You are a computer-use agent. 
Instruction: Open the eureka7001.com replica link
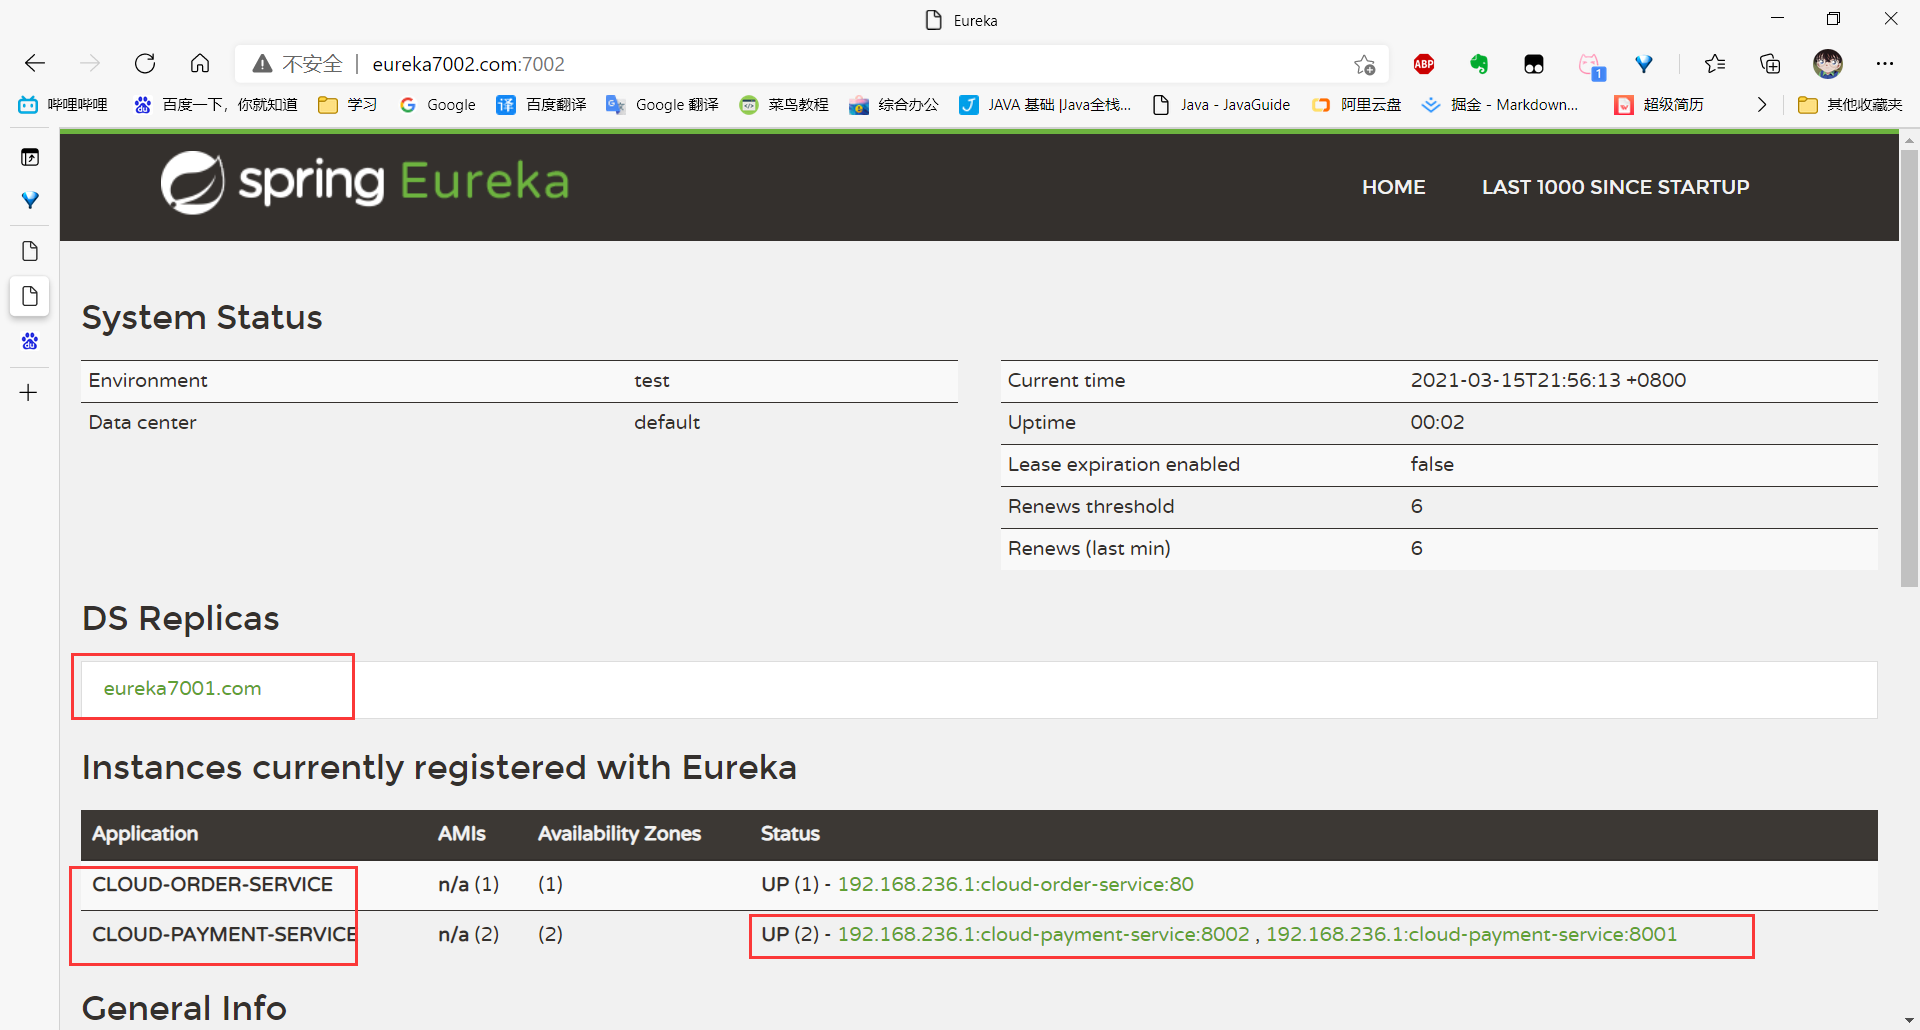(182, 688)
